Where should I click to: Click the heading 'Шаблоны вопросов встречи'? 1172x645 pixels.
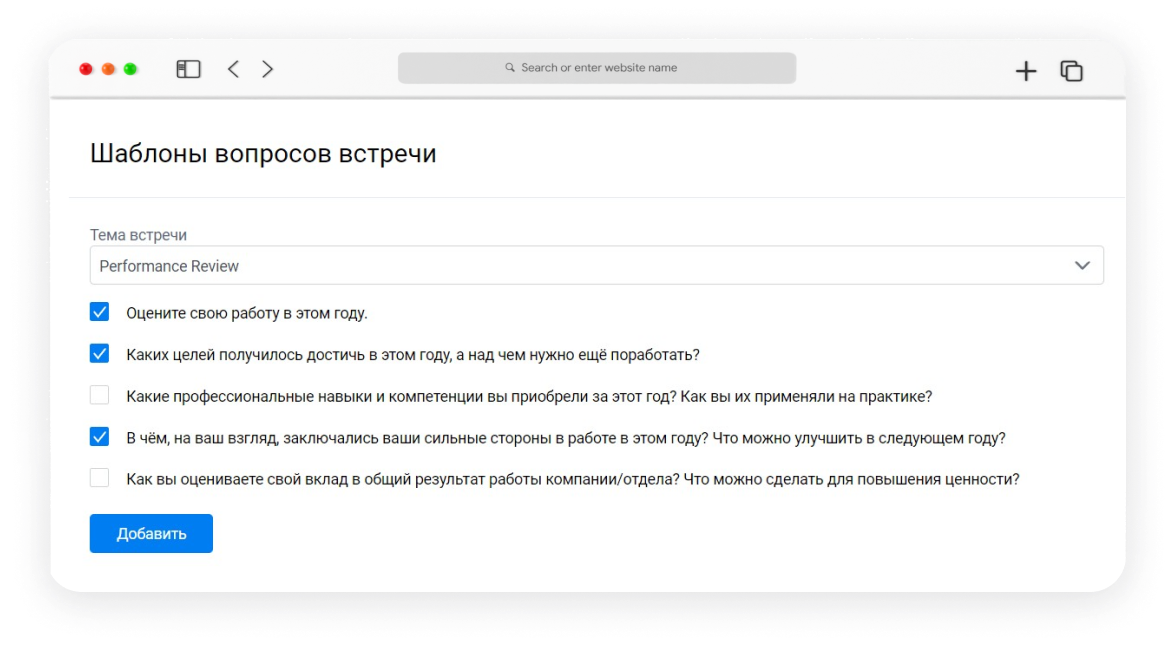click(x=263, y=153)
